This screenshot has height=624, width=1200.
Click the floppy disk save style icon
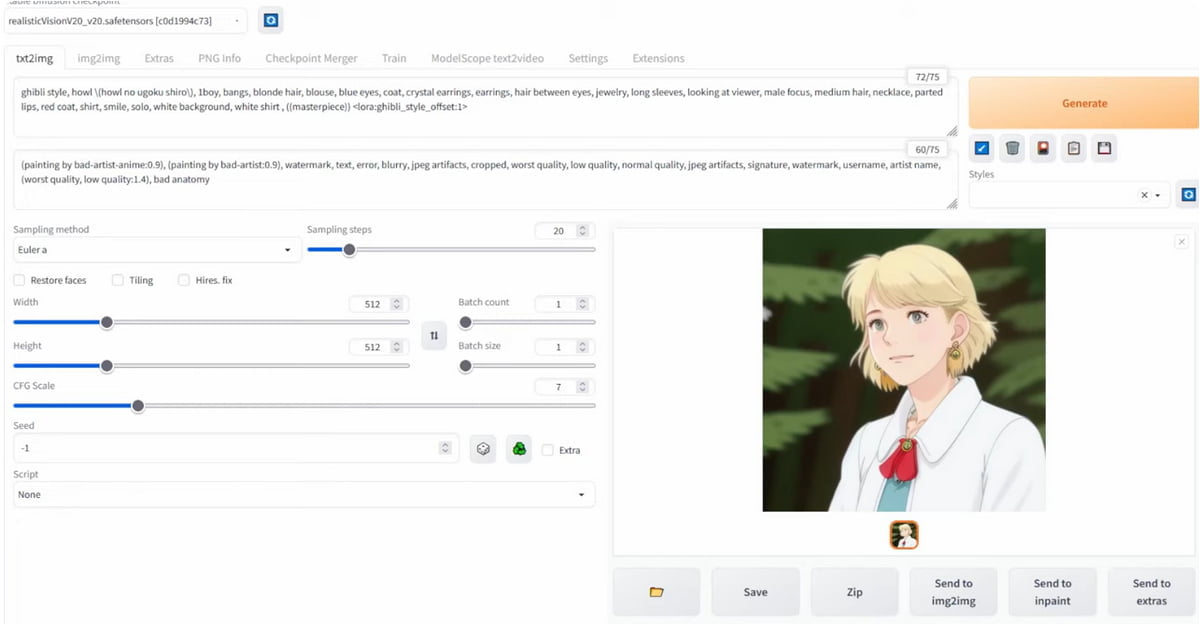coord(1103,149)
